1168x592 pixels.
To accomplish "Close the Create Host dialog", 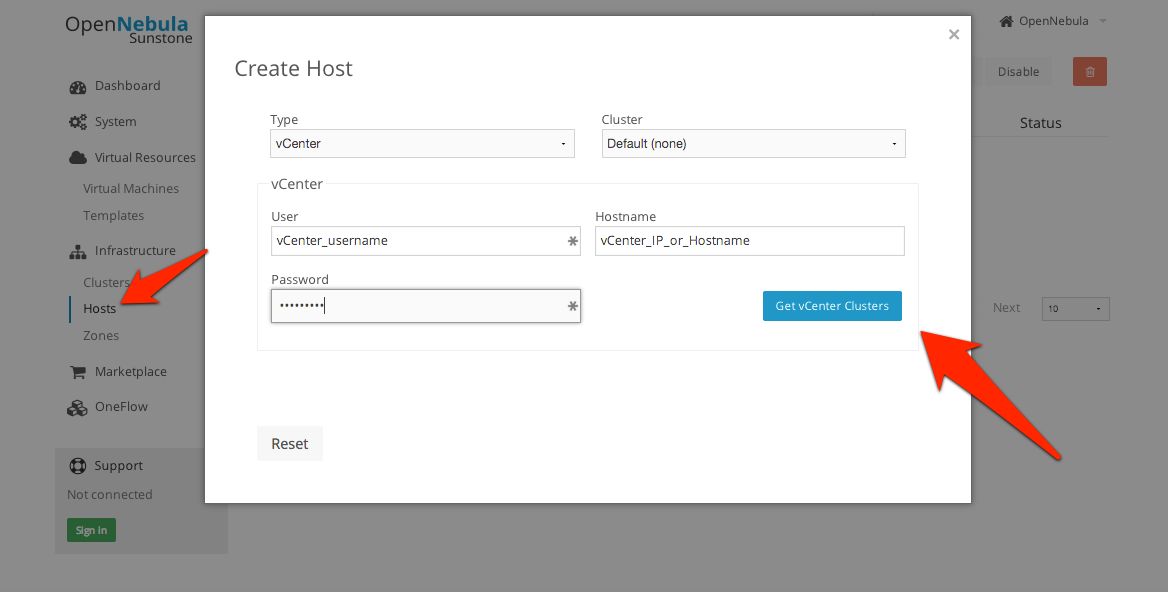I will click(953, 34).
